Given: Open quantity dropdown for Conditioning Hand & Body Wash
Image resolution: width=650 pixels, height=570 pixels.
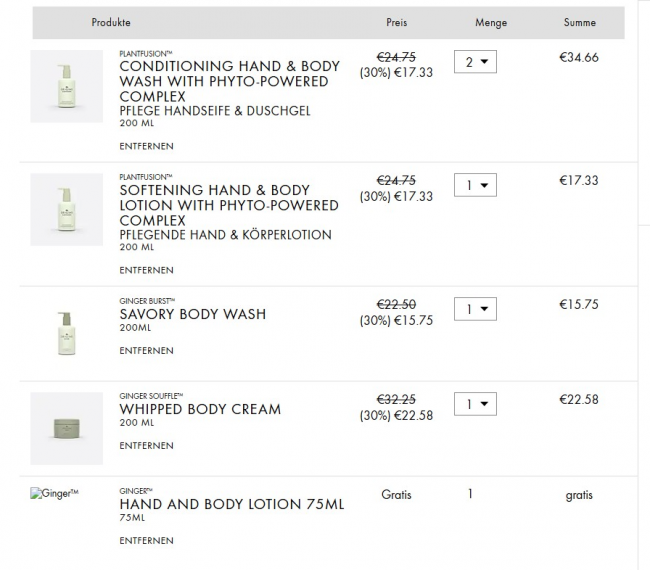Looking at the screenshot, I should coord(475,62).
